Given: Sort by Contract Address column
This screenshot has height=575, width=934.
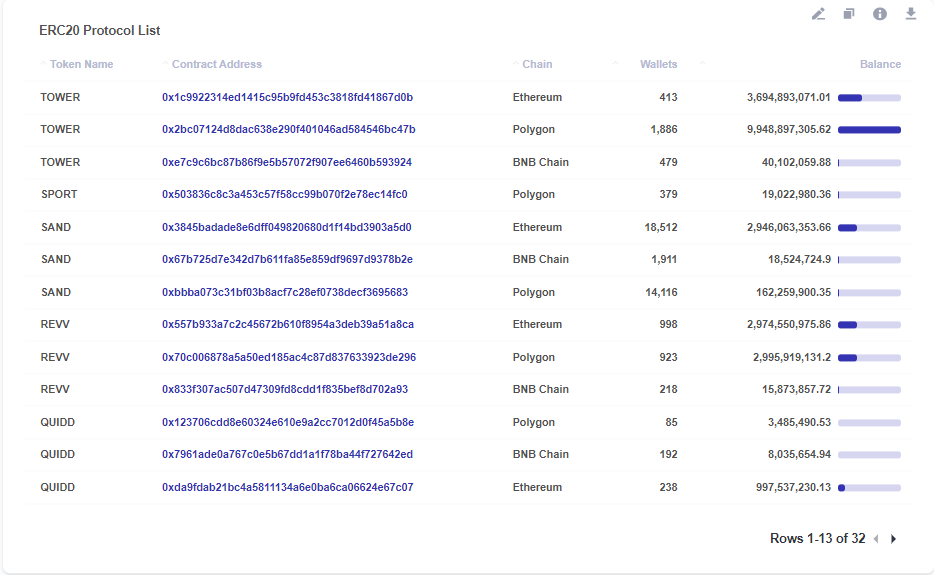Looking at the screenshot, I should [217, 64].
